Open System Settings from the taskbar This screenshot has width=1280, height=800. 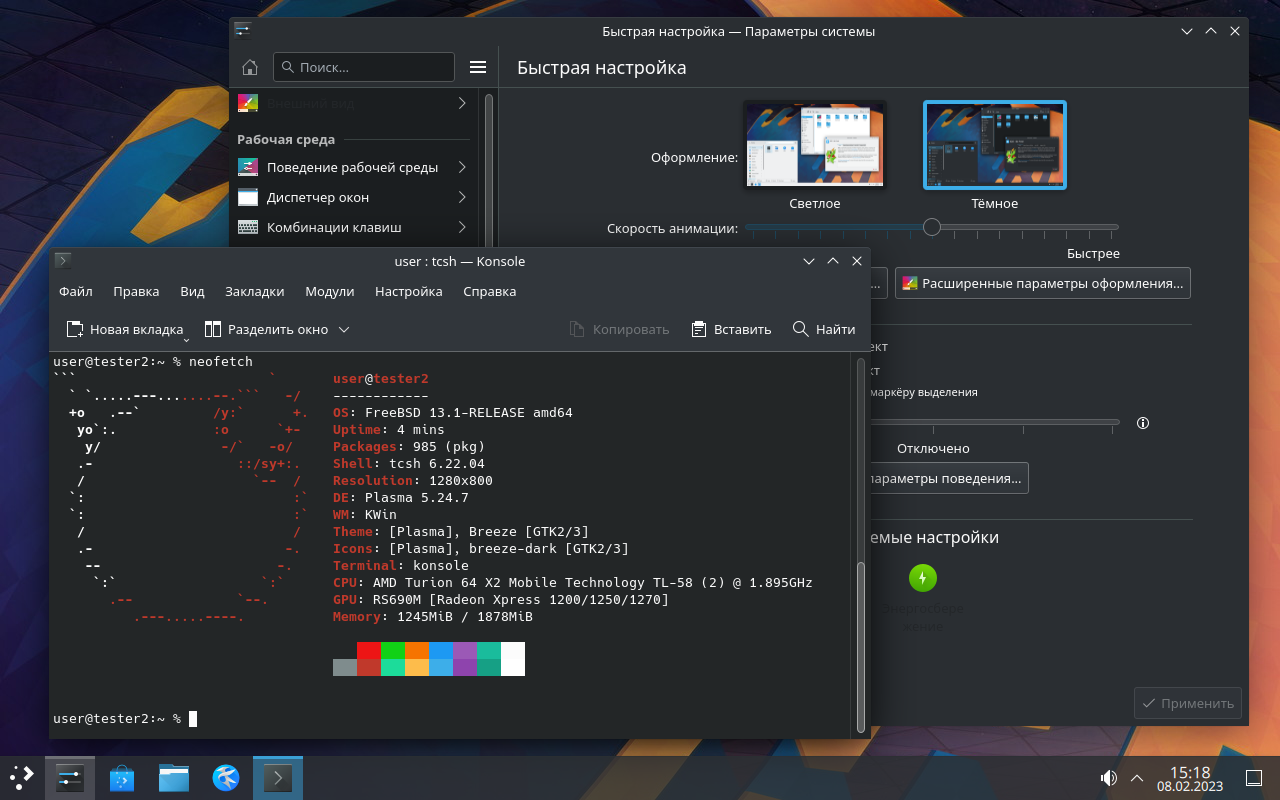(x=69, y=777)
